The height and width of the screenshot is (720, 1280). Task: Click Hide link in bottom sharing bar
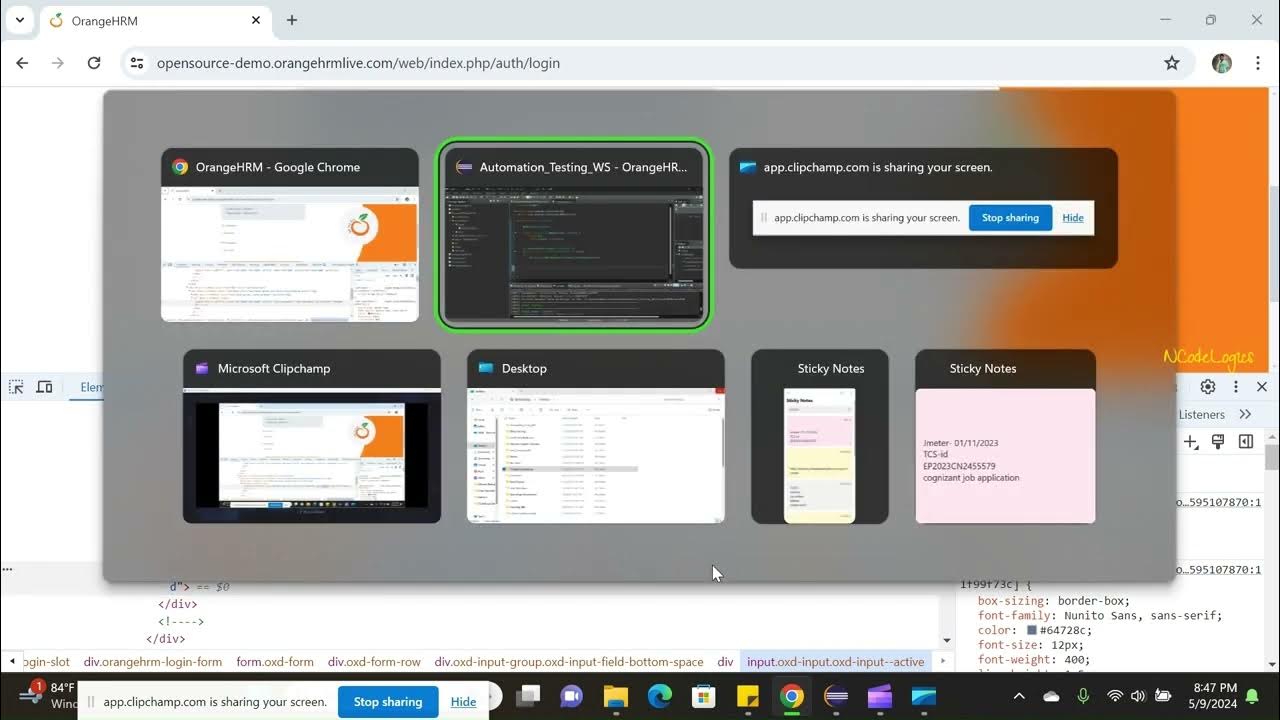463,702
